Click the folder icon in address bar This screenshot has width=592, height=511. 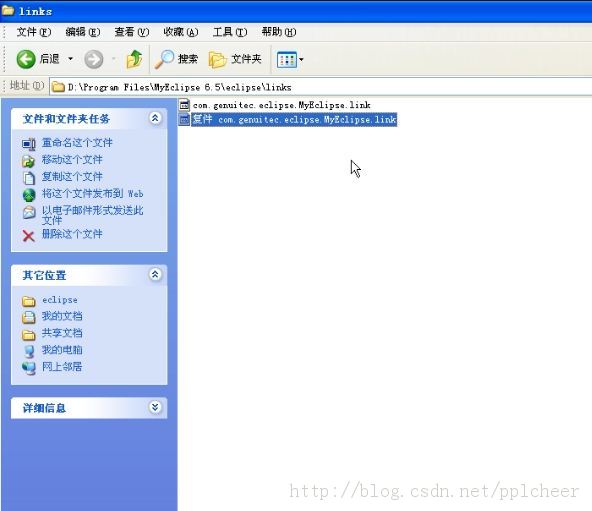[58, 87]
